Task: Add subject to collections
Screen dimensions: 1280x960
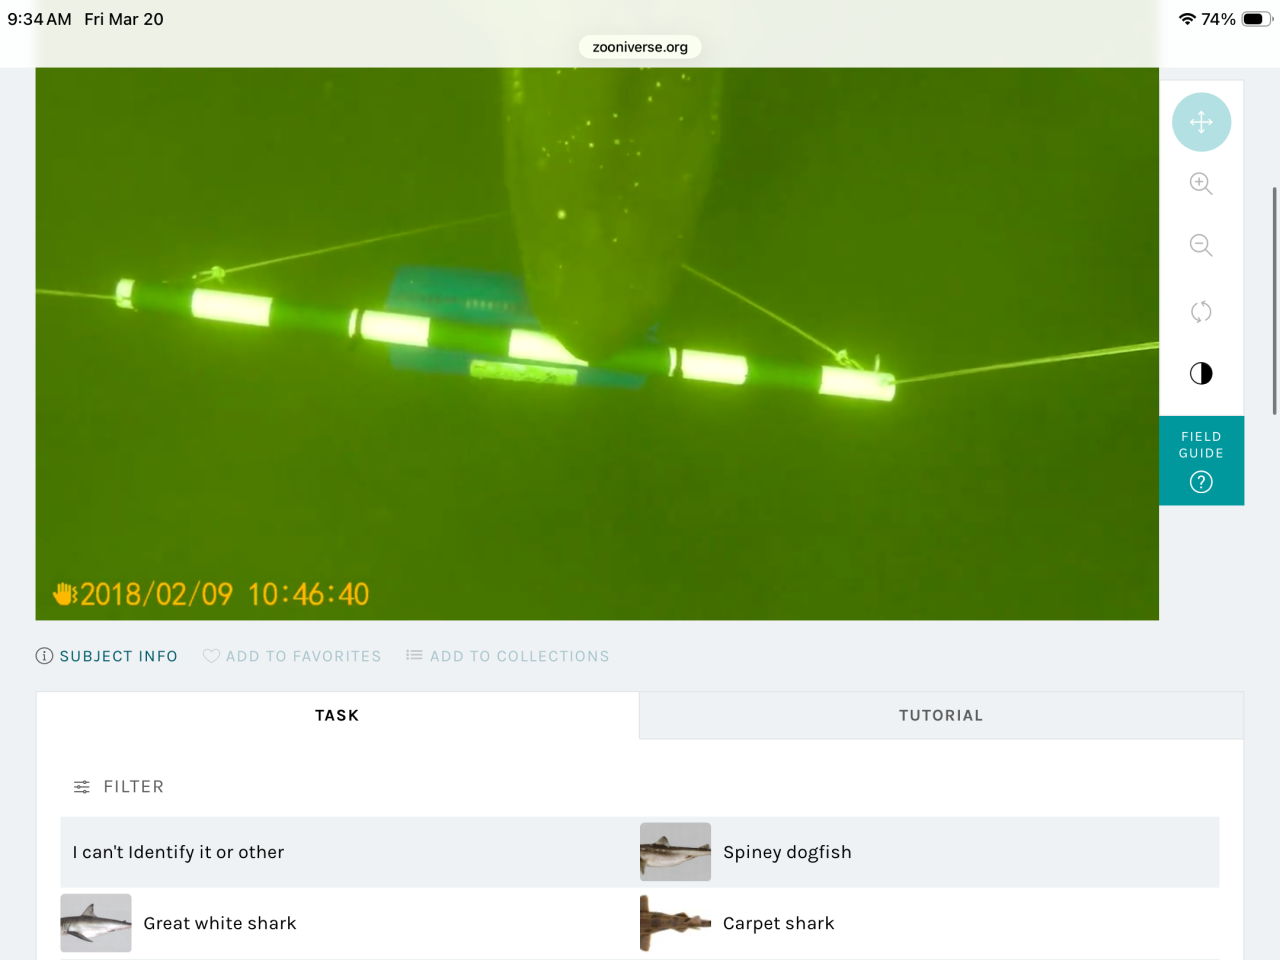Action: [x=507, y=656]
